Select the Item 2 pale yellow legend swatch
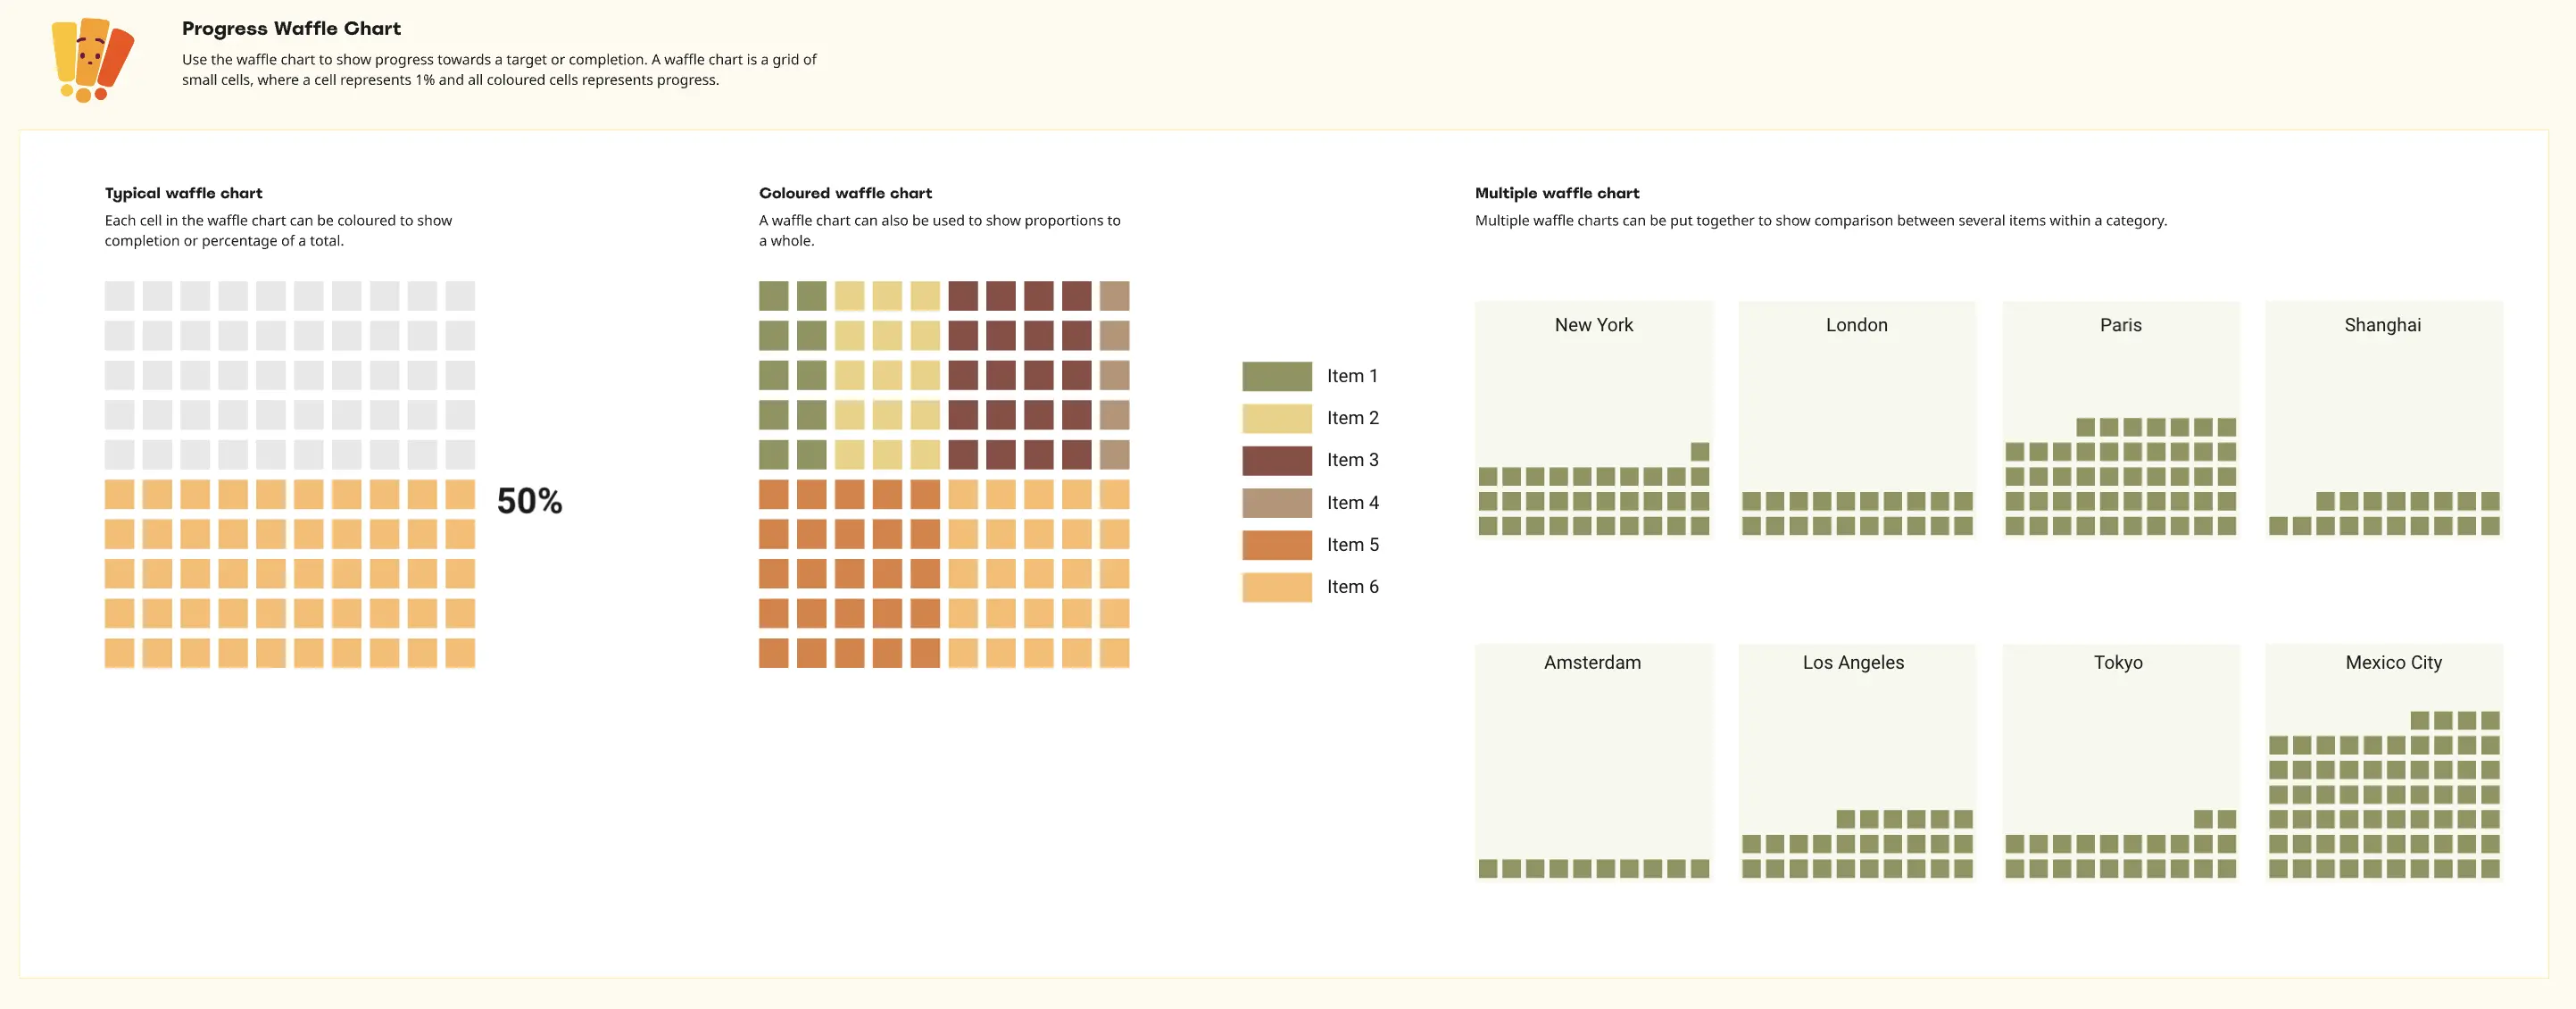 tap(1277, 418)
